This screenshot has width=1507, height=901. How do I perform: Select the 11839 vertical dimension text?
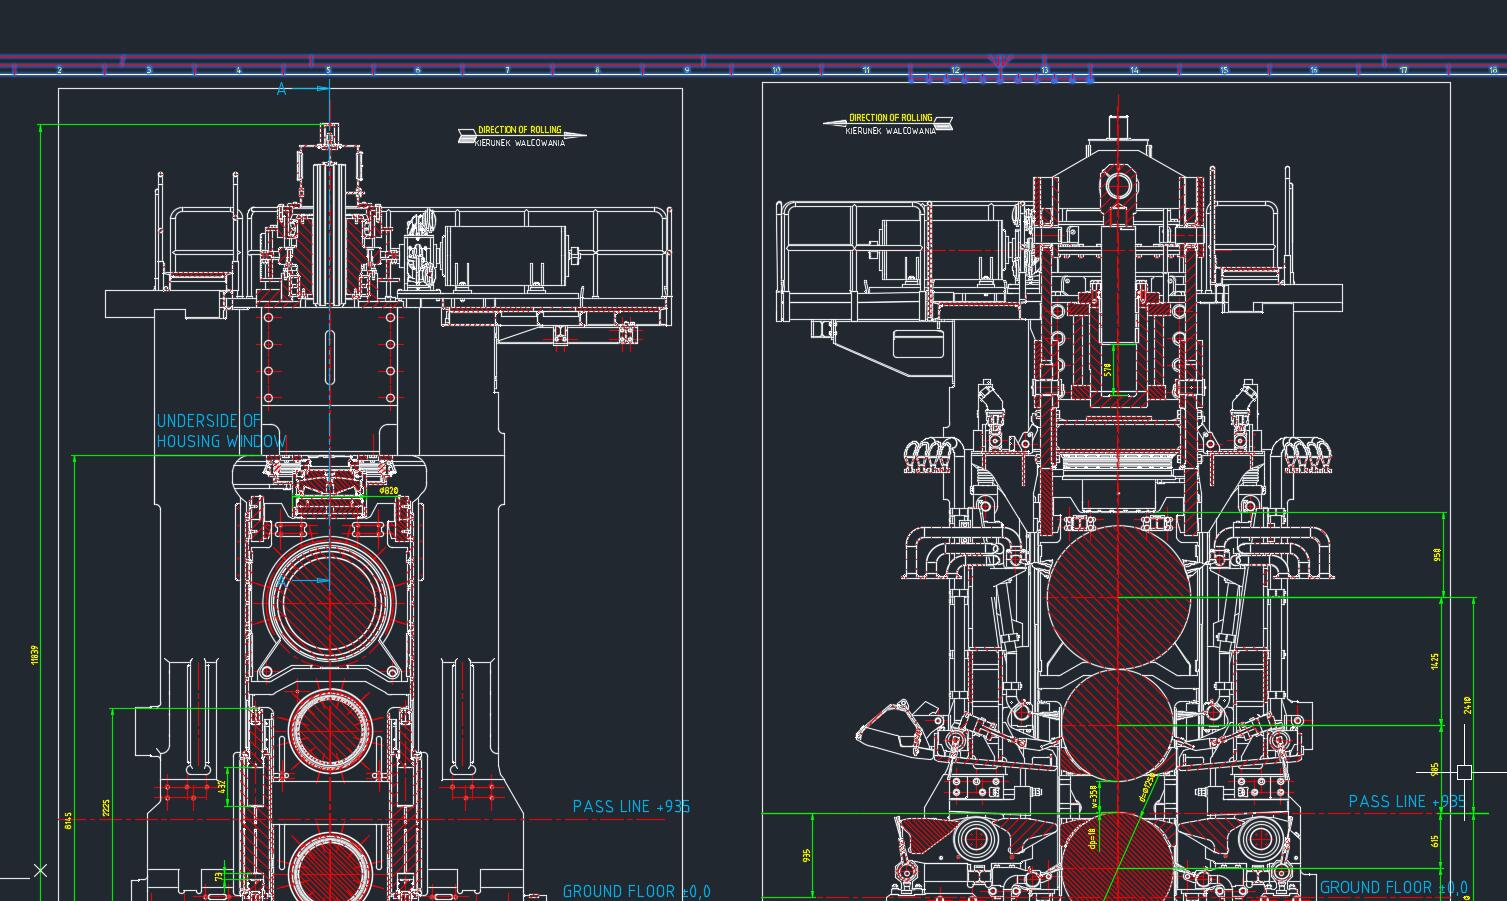click(35, 655)
